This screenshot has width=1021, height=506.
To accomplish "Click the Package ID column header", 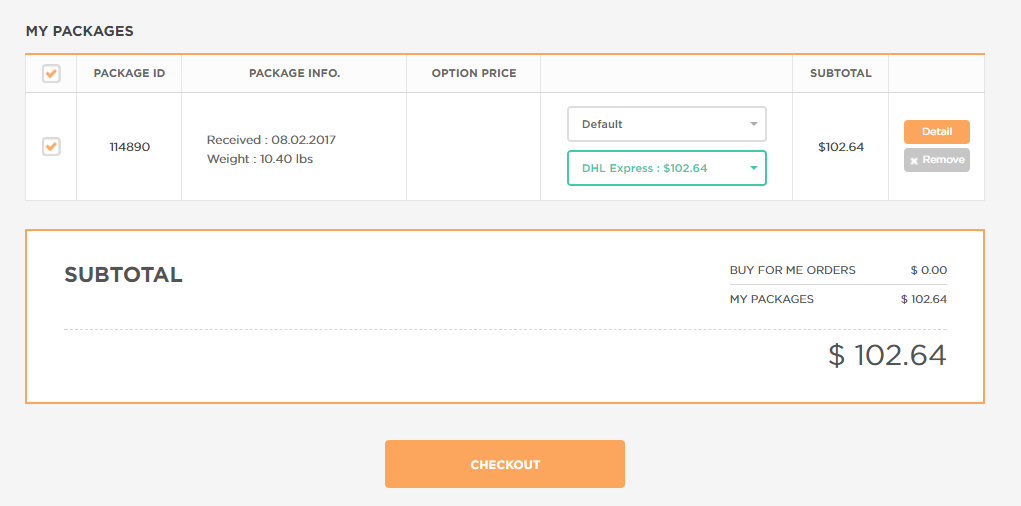I will pos(129,74).
